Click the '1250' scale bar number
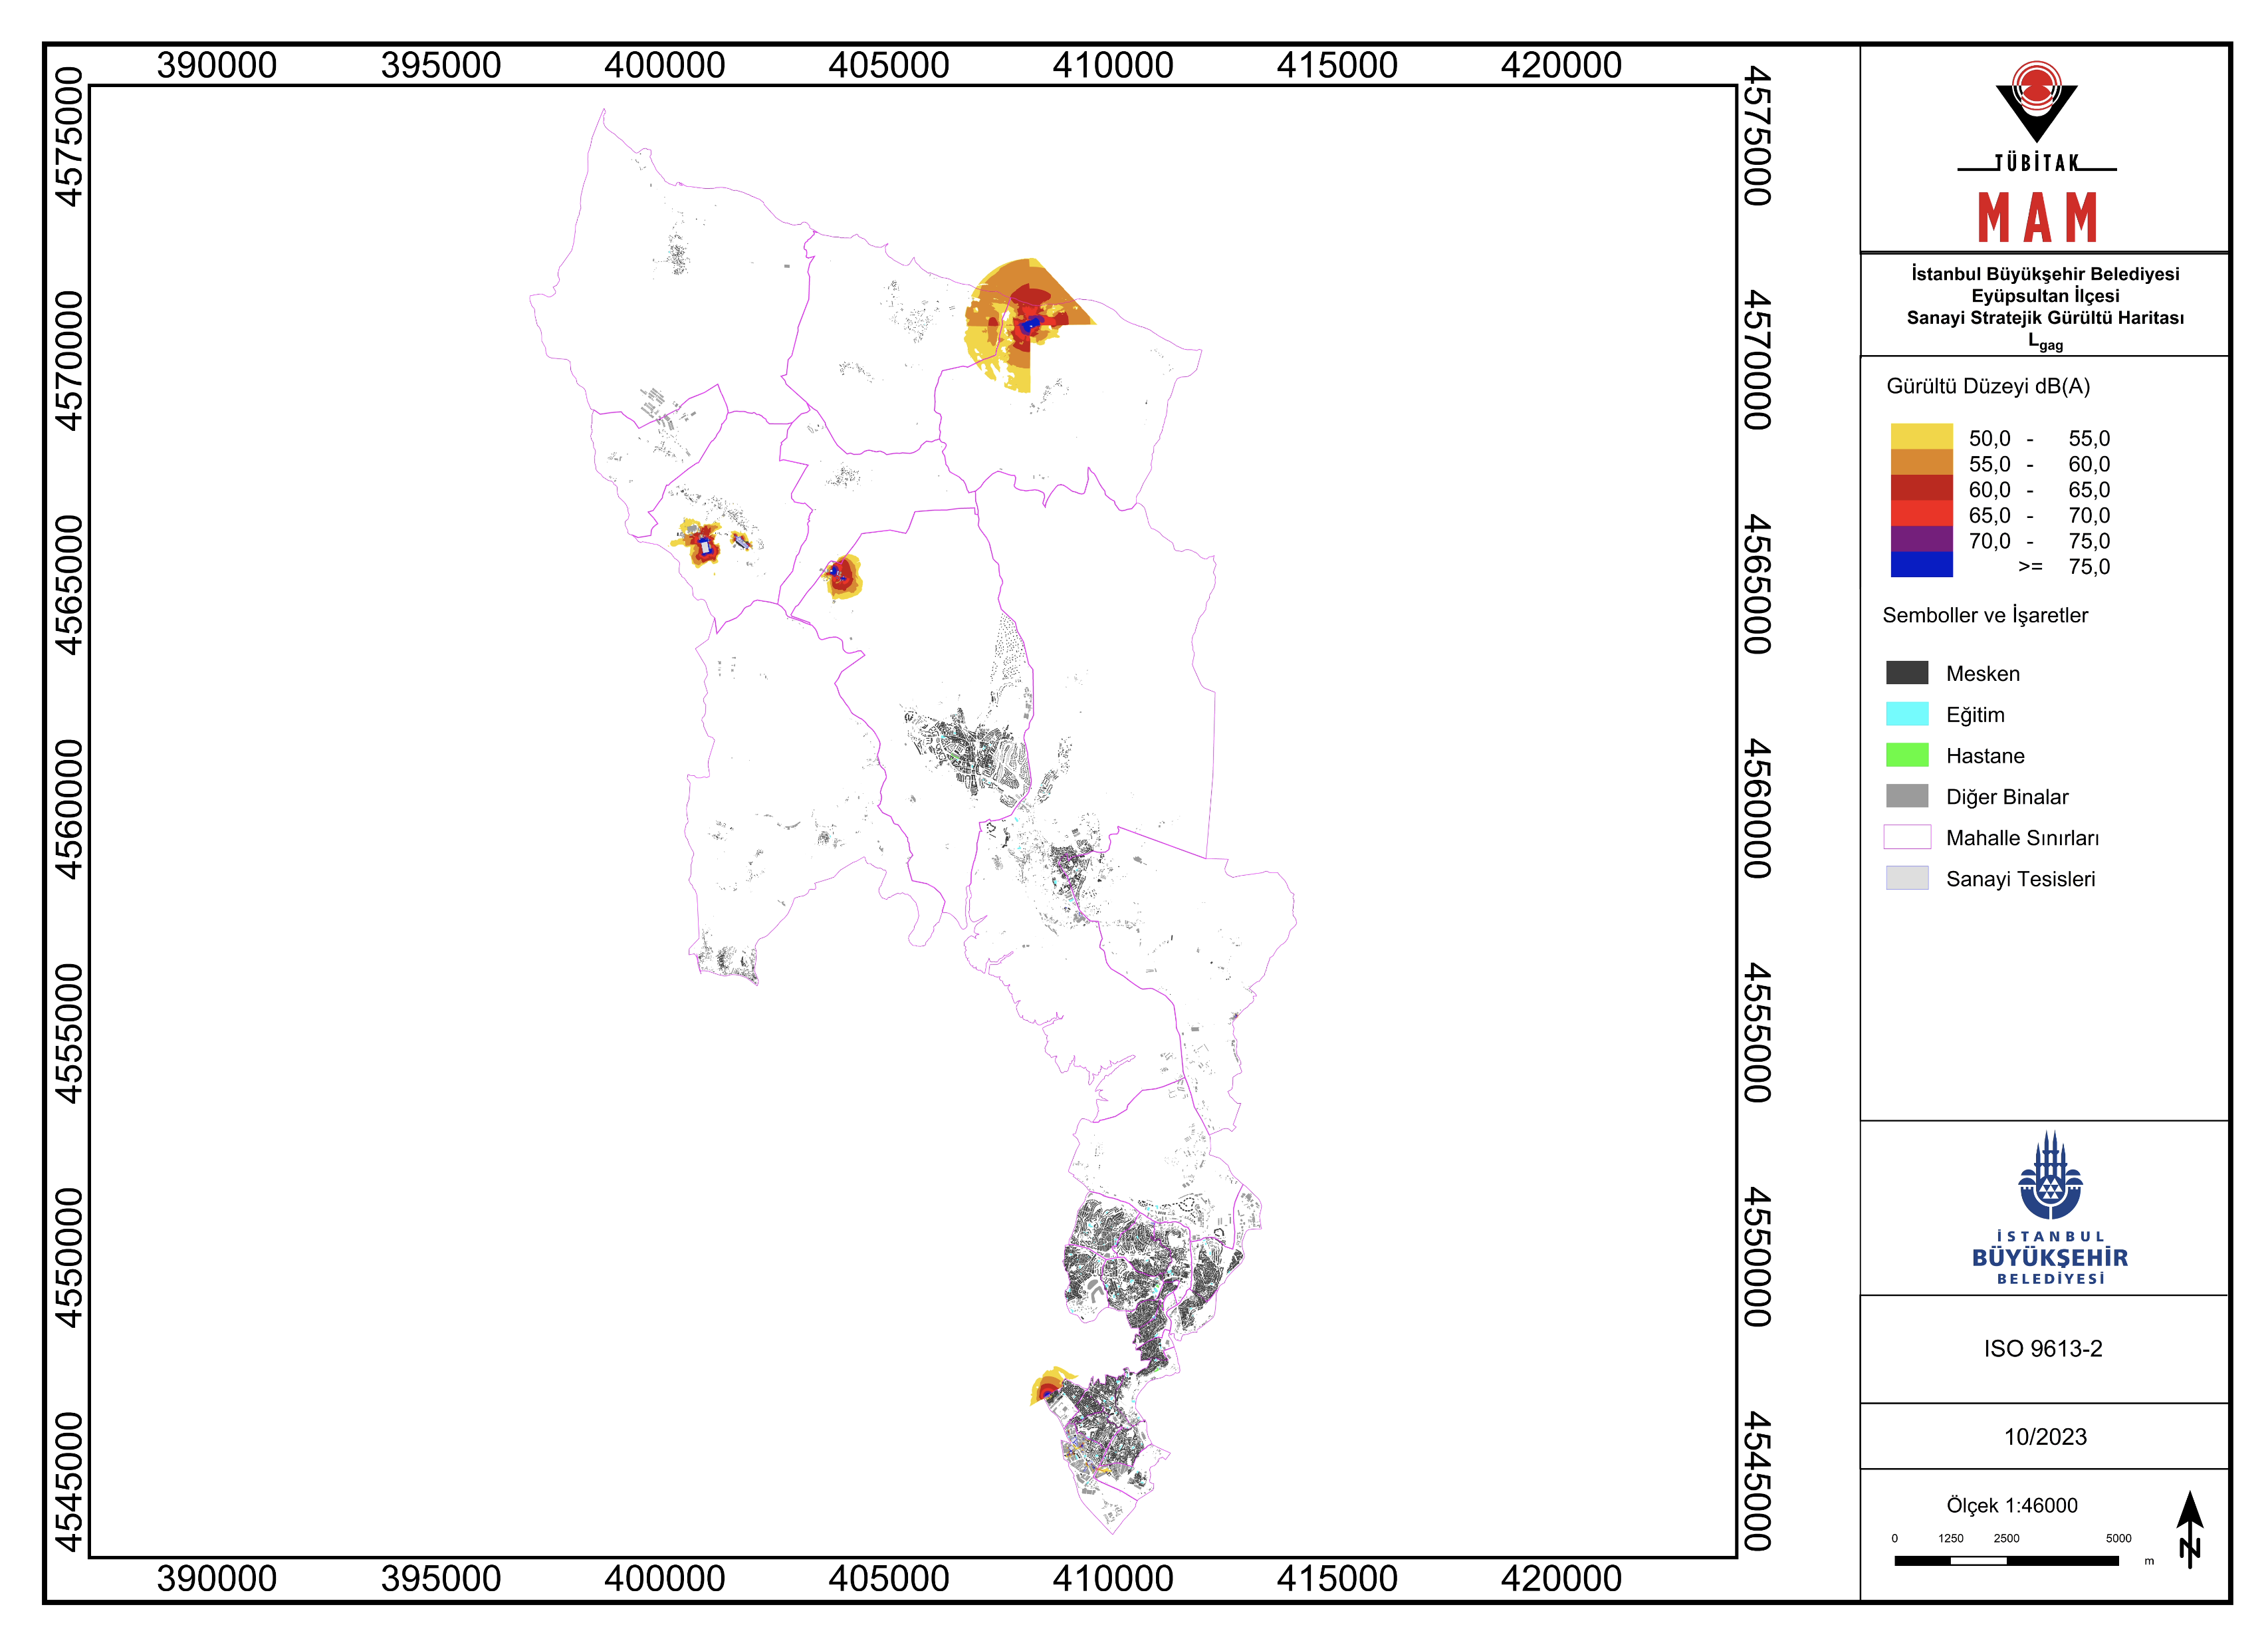Screen dimensions: 2268x1641 coord(1950,1538)
